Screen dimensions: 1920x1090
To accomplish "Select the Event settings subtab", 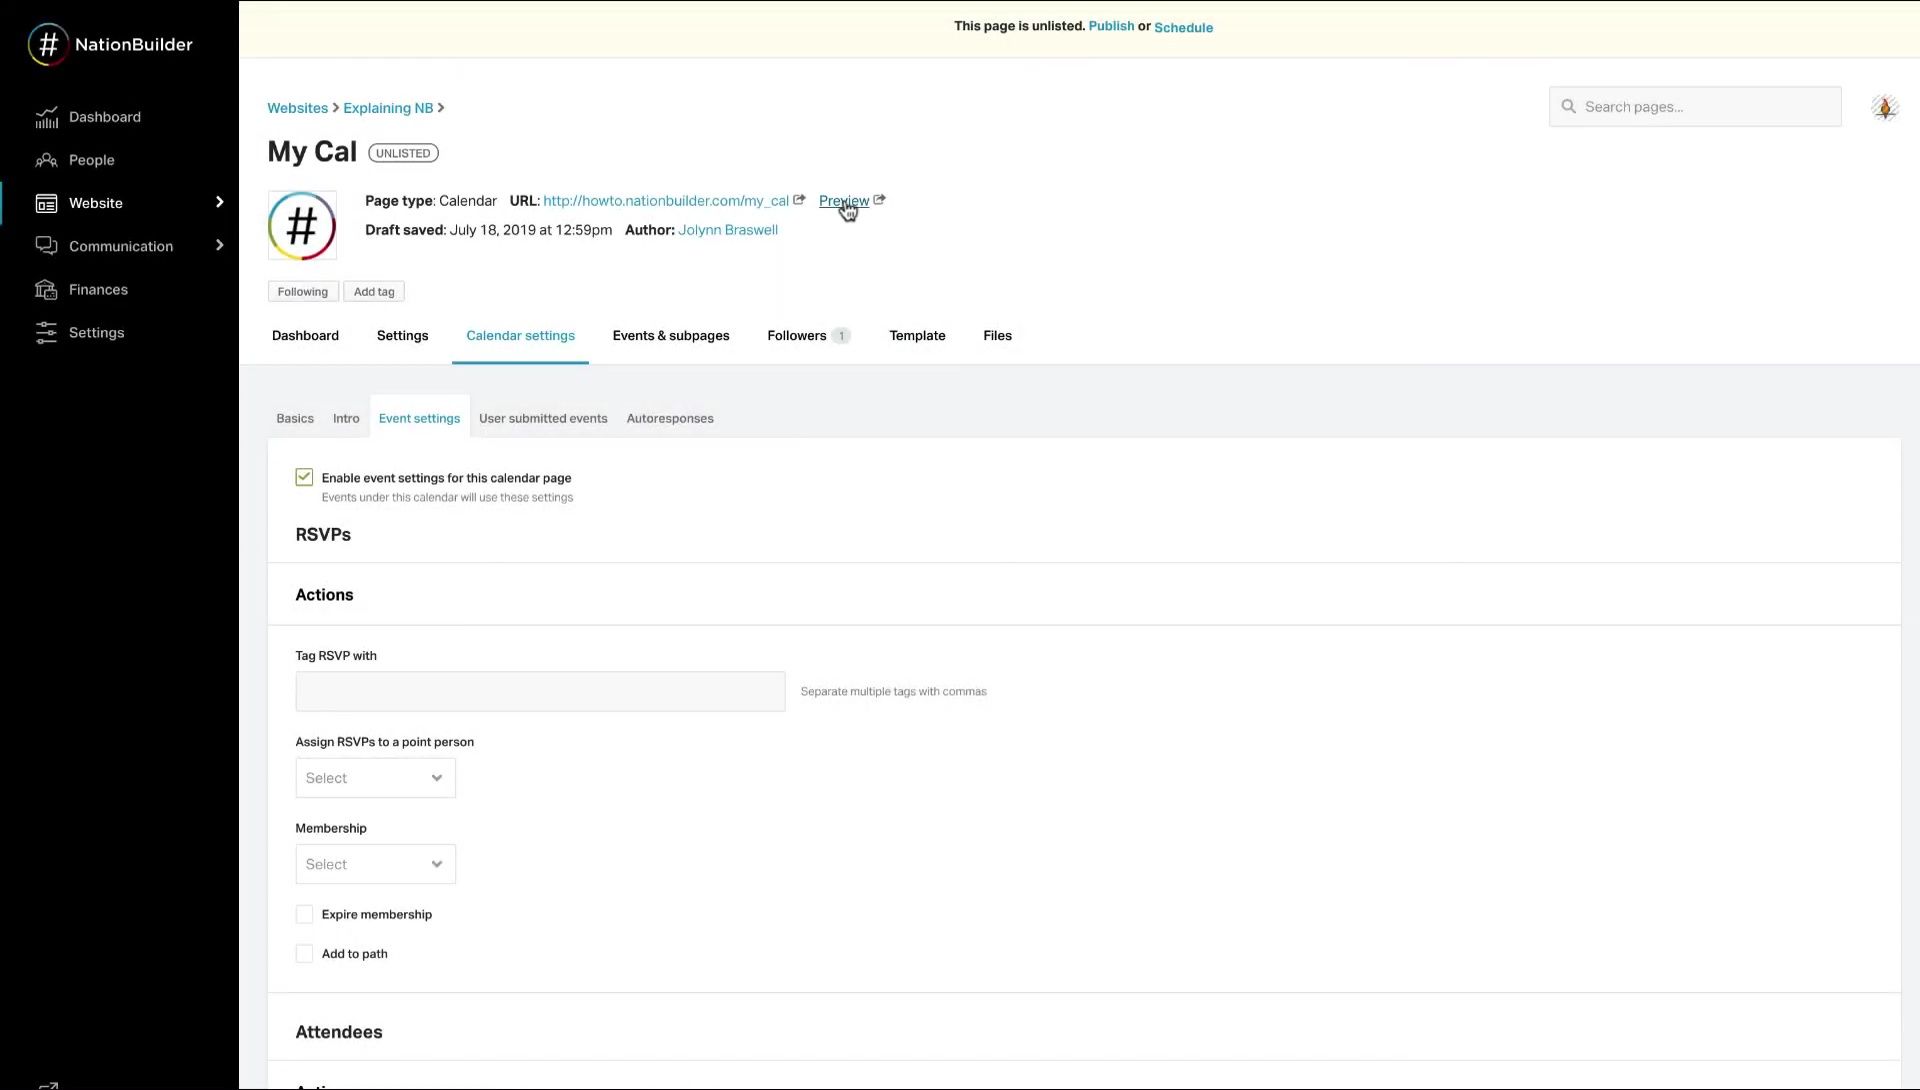I will 419,419.
